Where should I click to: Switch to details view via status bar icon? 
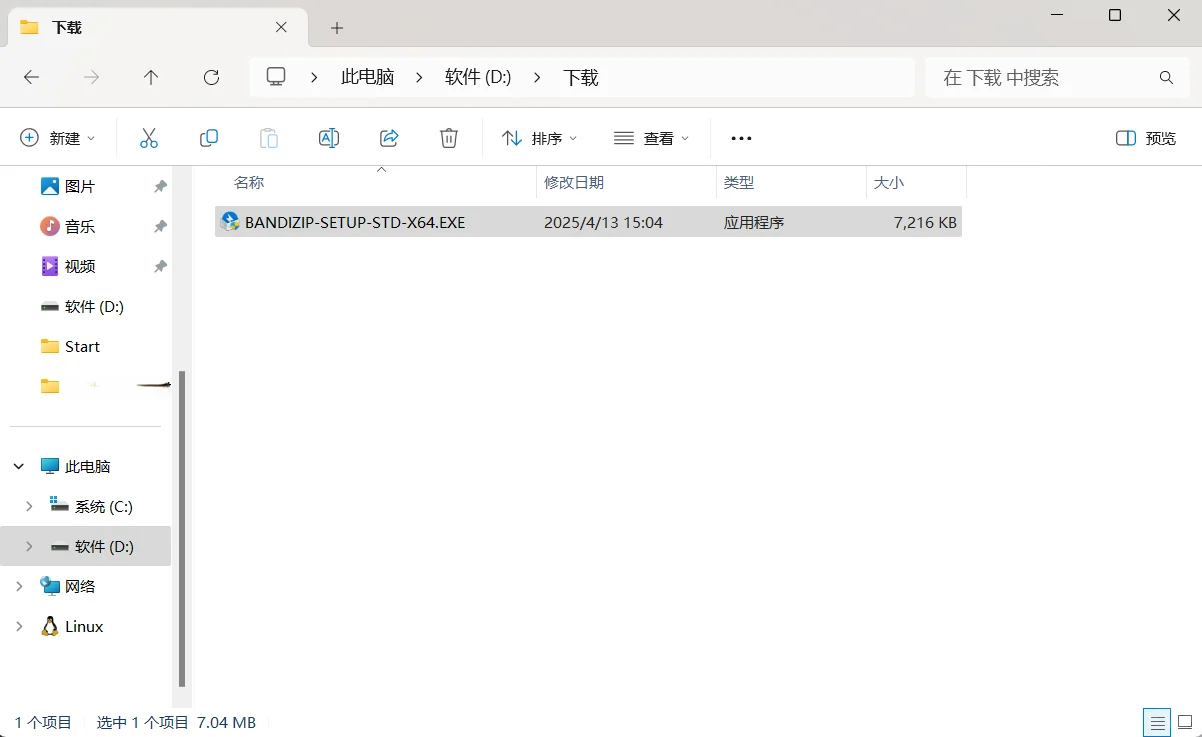1157,721
